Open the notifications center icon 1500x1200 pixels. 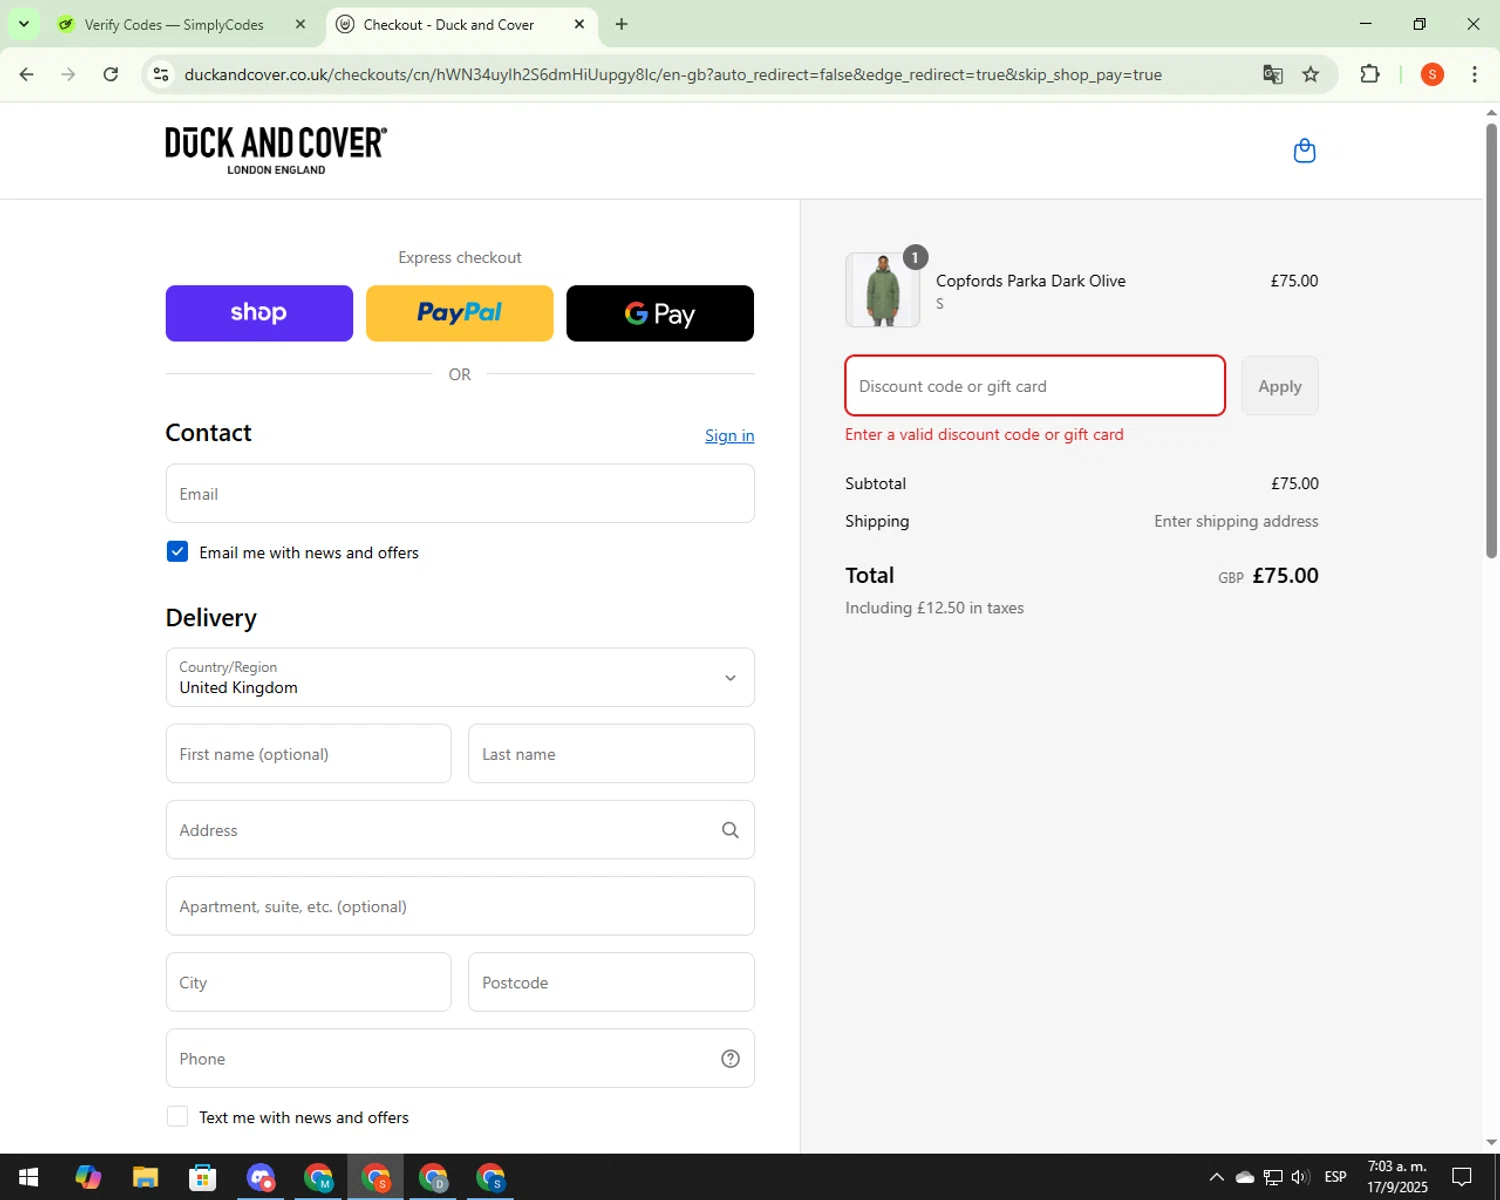pos(1462,1177)
